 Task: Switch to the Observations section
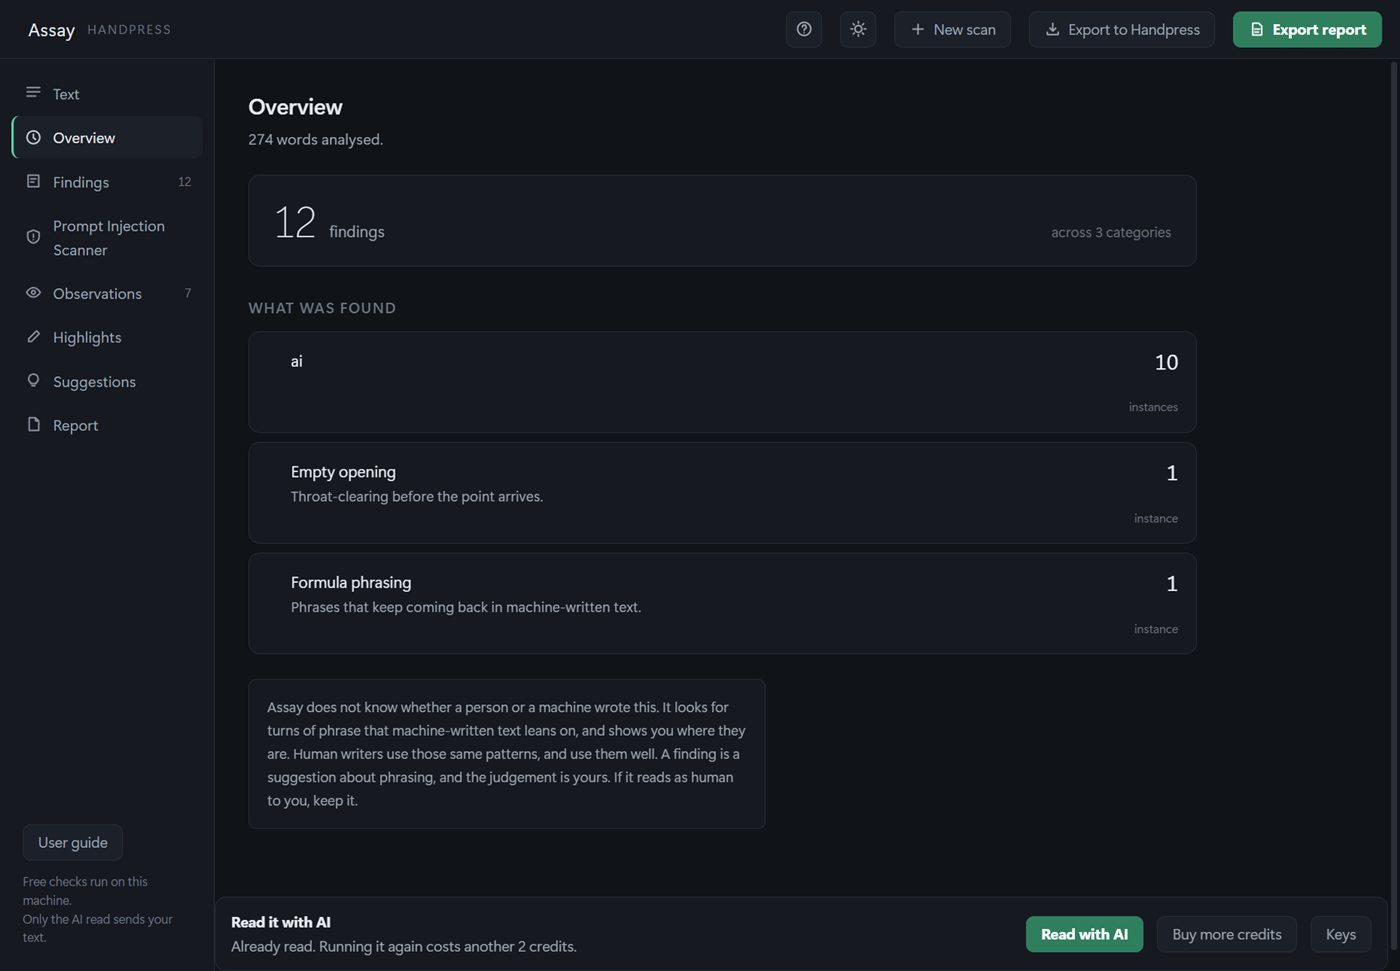(107, 293)
